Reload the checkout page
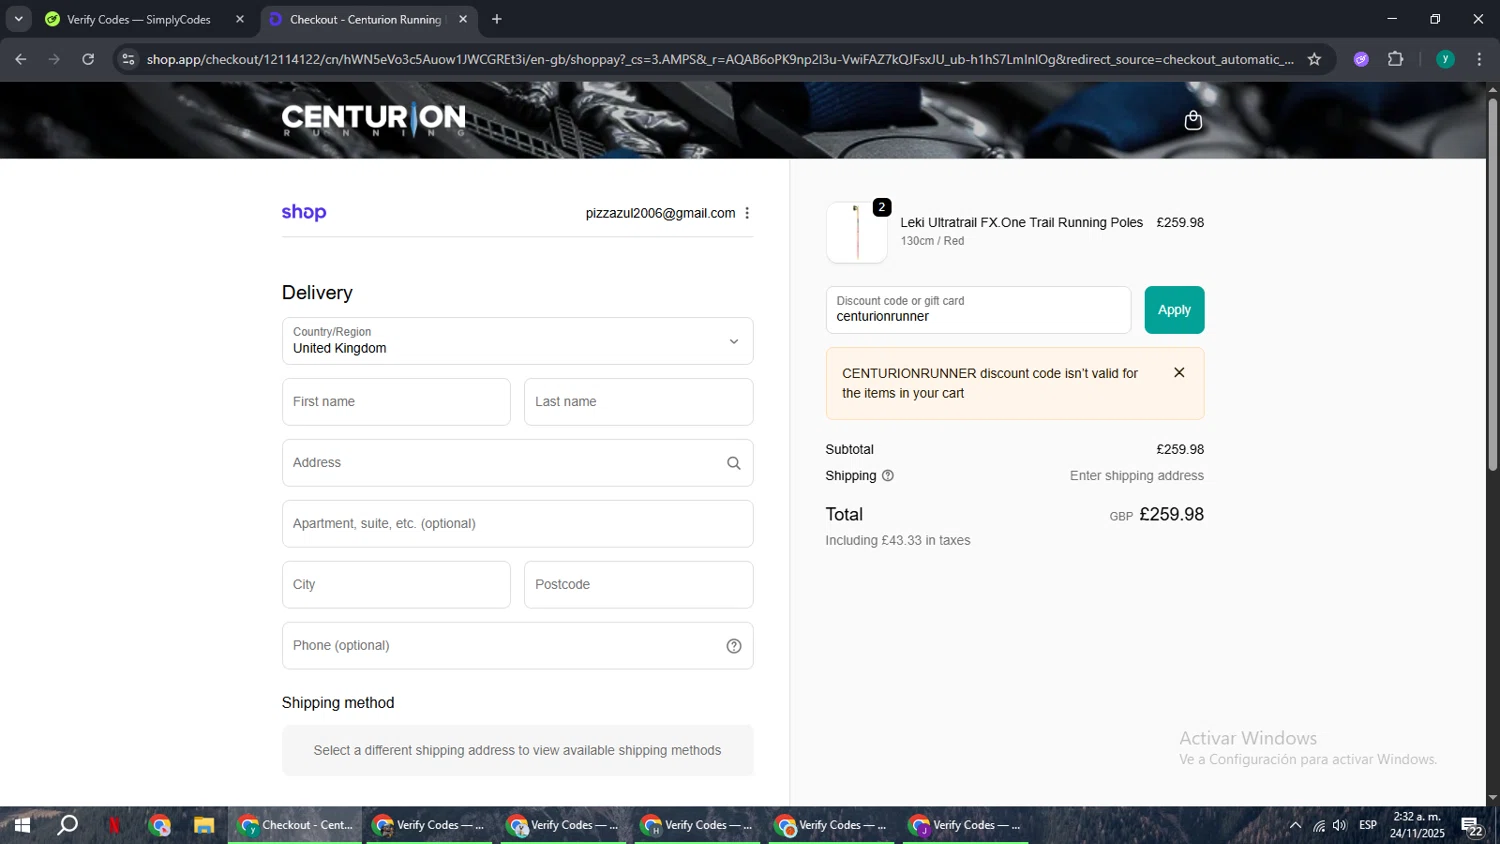The image size is (1500, 844). pos(88,59)
